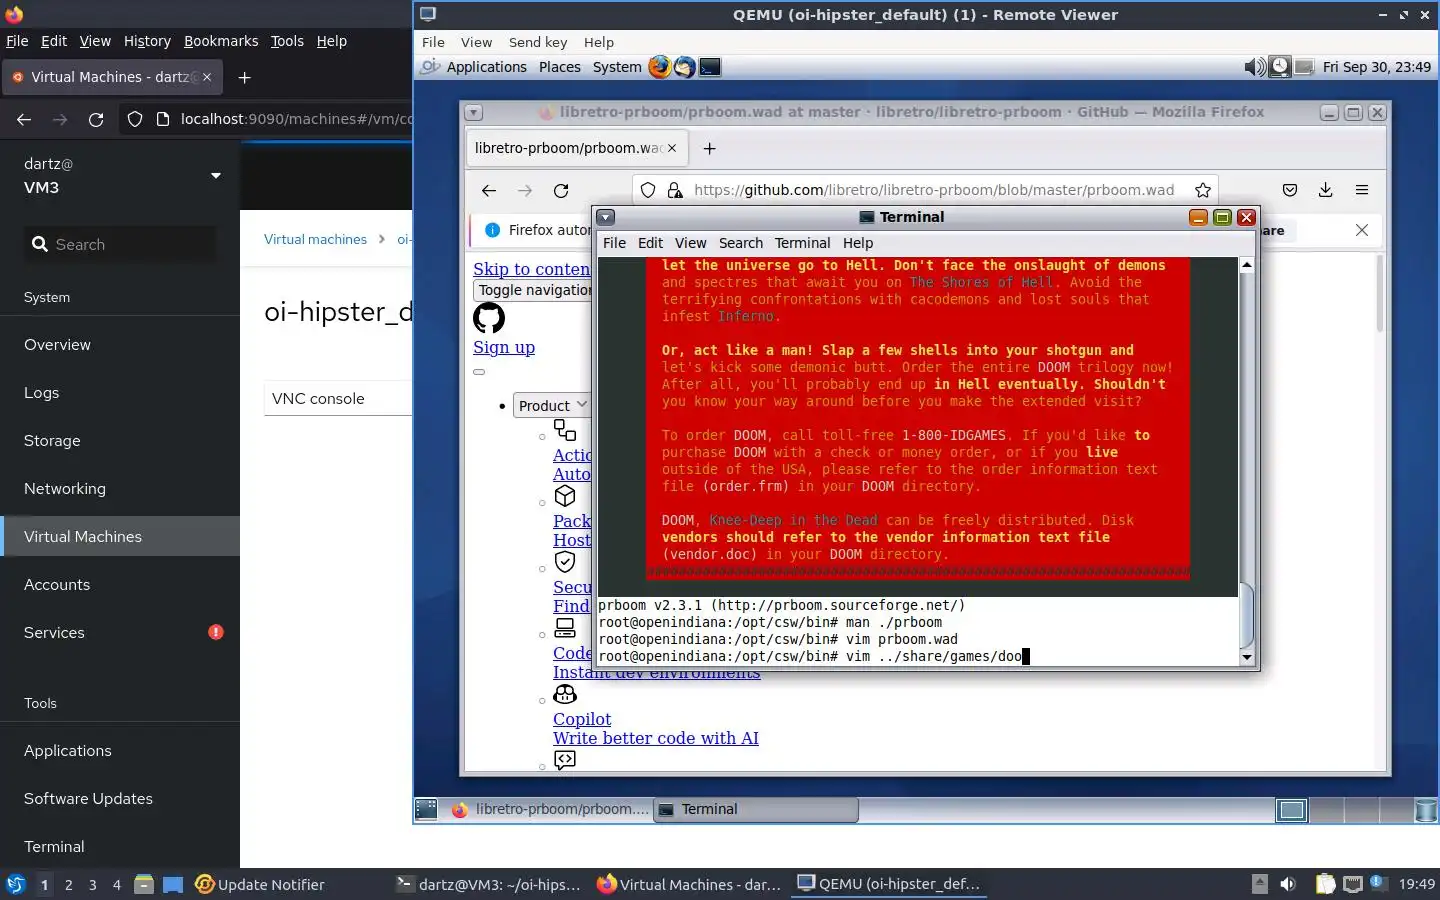Open Send key menu in Remote Viewer

pos(538,42)
